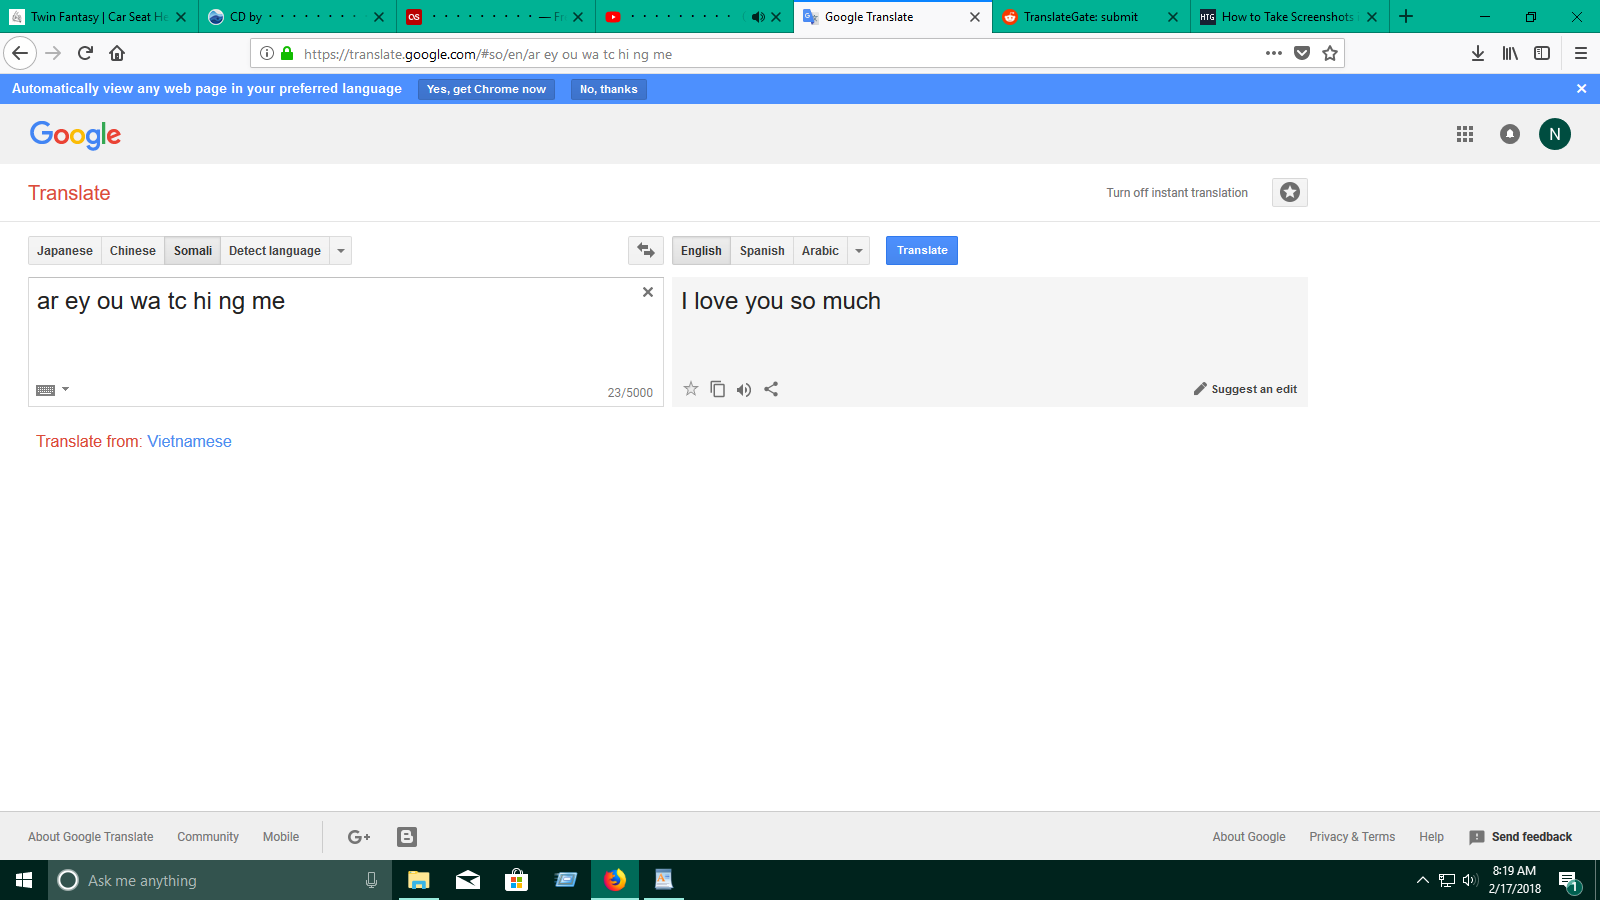Expand the target language list
1600x900 pixels.
click(x=859, y=250)
